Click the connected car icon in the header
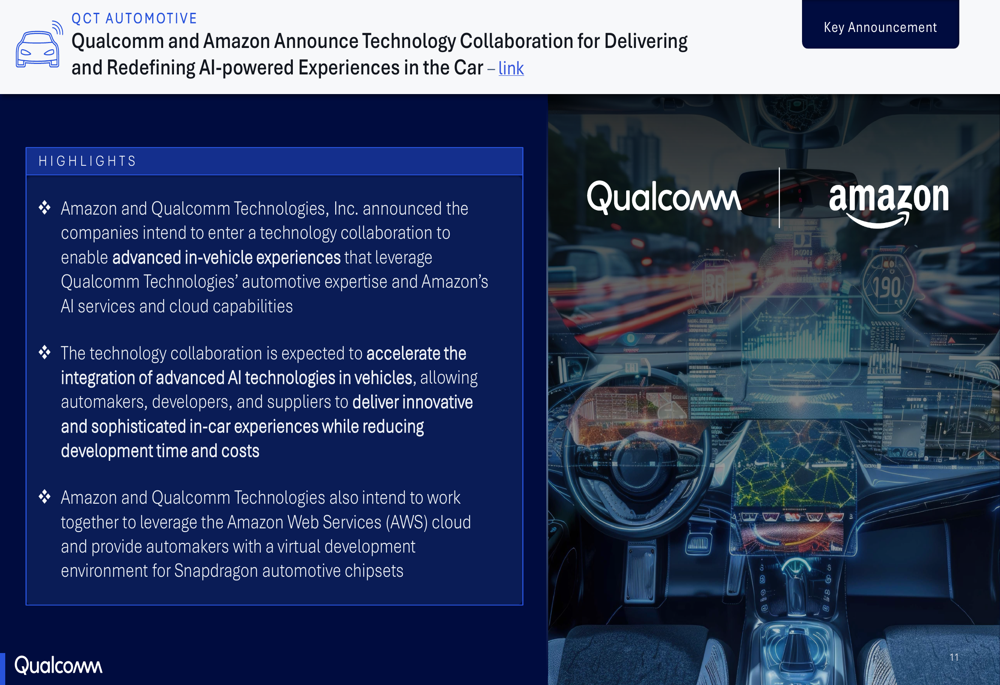Viewport: 1000px width, 685px height. (39, 45)
